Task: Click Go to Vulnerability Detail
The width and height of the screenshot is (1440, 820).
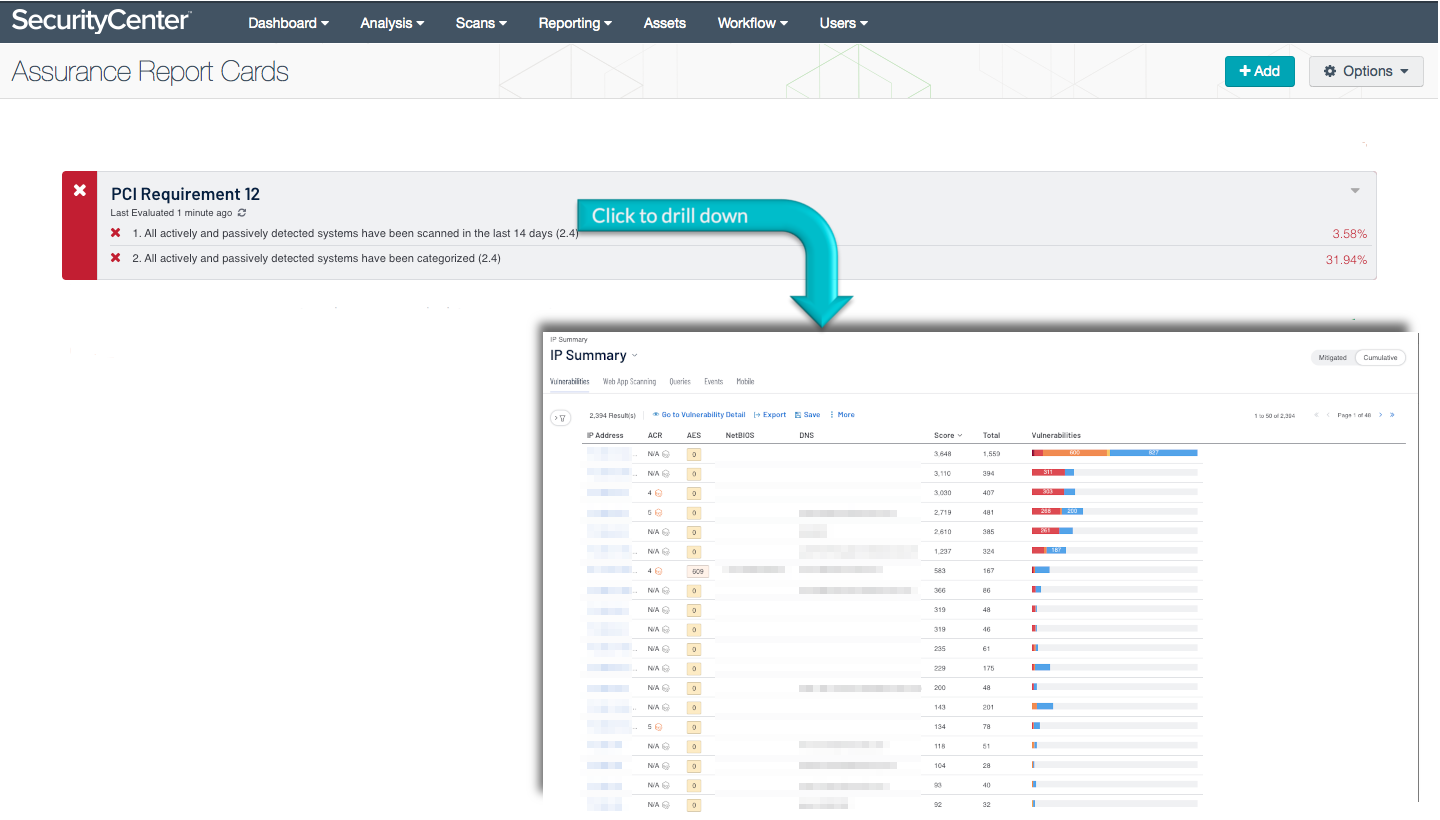Action: (699, 414)
